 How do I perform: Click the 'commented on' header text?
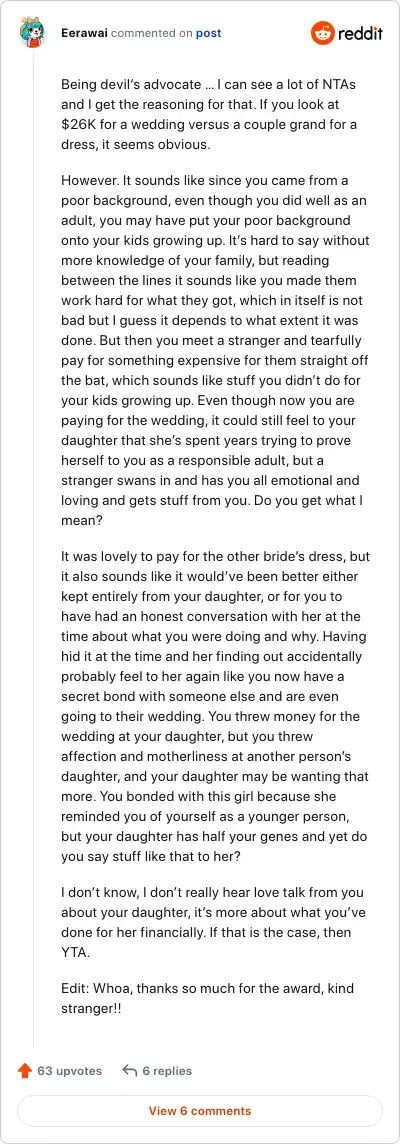[x=151, y=33]
